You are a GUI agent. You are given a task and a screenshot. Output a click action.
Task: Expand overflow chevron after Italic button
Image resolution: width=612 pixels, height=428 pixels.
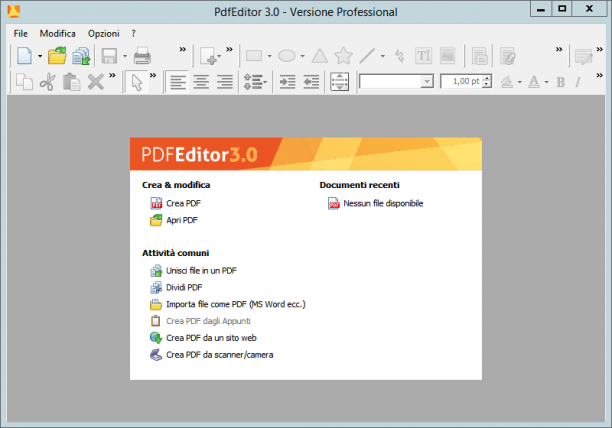(x=600, y=76)
